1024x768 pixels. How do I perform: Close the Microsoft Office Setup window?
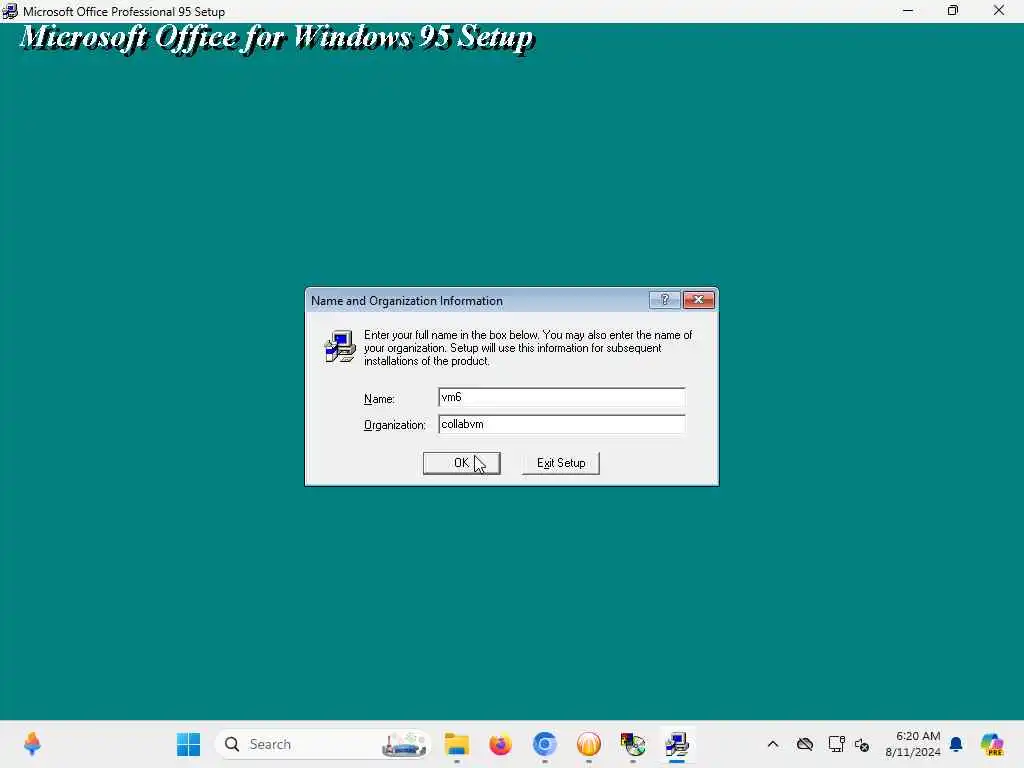999,10
